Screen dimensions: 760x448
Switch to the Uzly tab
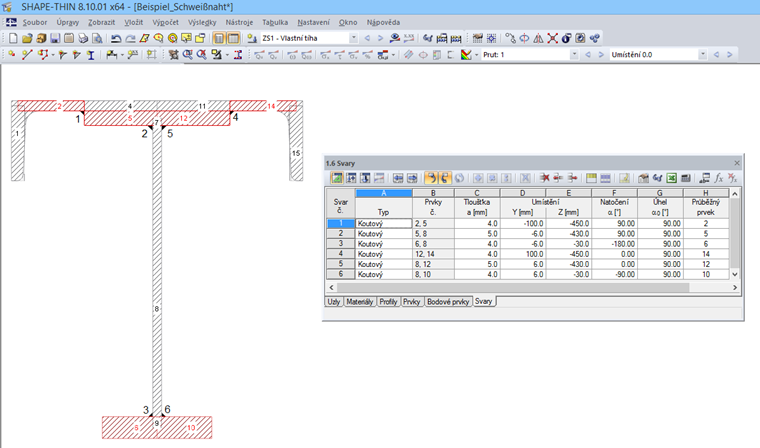coord(333,302)
